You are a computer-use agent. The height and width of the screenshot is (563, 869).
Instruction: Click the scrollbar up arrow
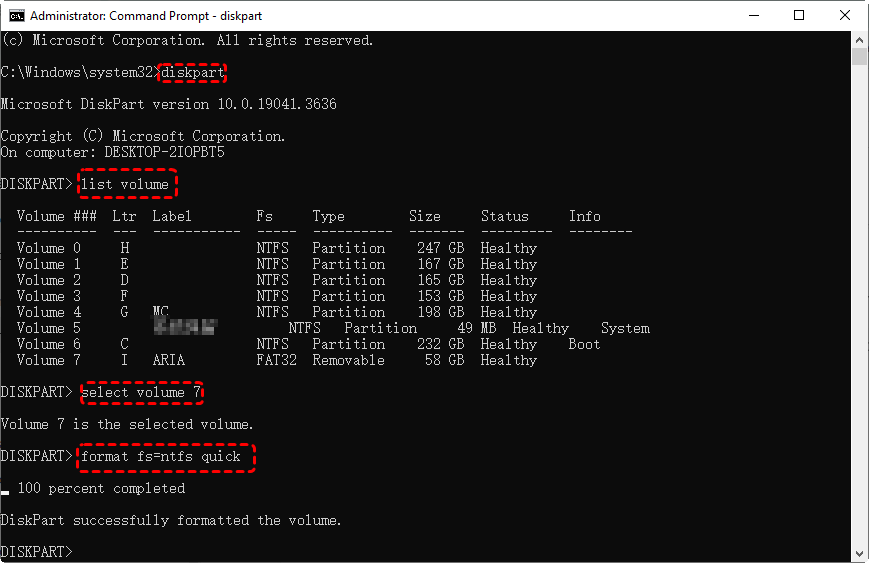[860, 39]
